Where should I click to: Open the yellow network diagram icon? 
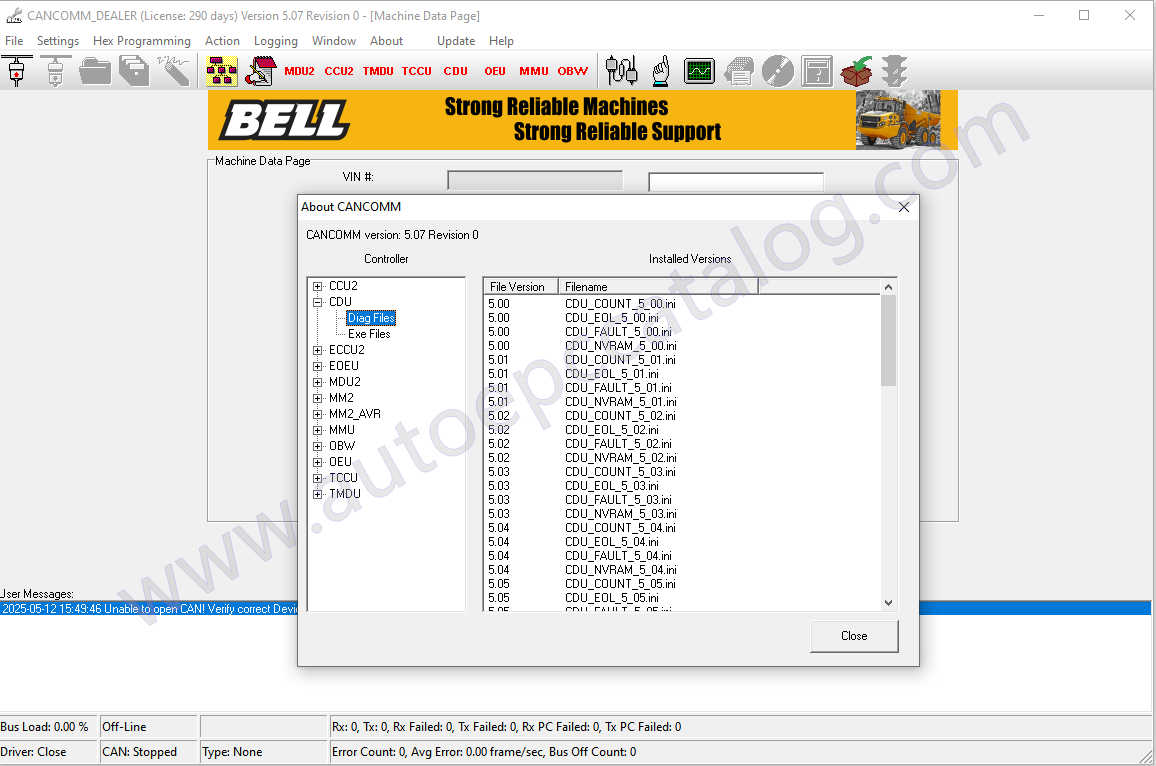click(222, 71)
